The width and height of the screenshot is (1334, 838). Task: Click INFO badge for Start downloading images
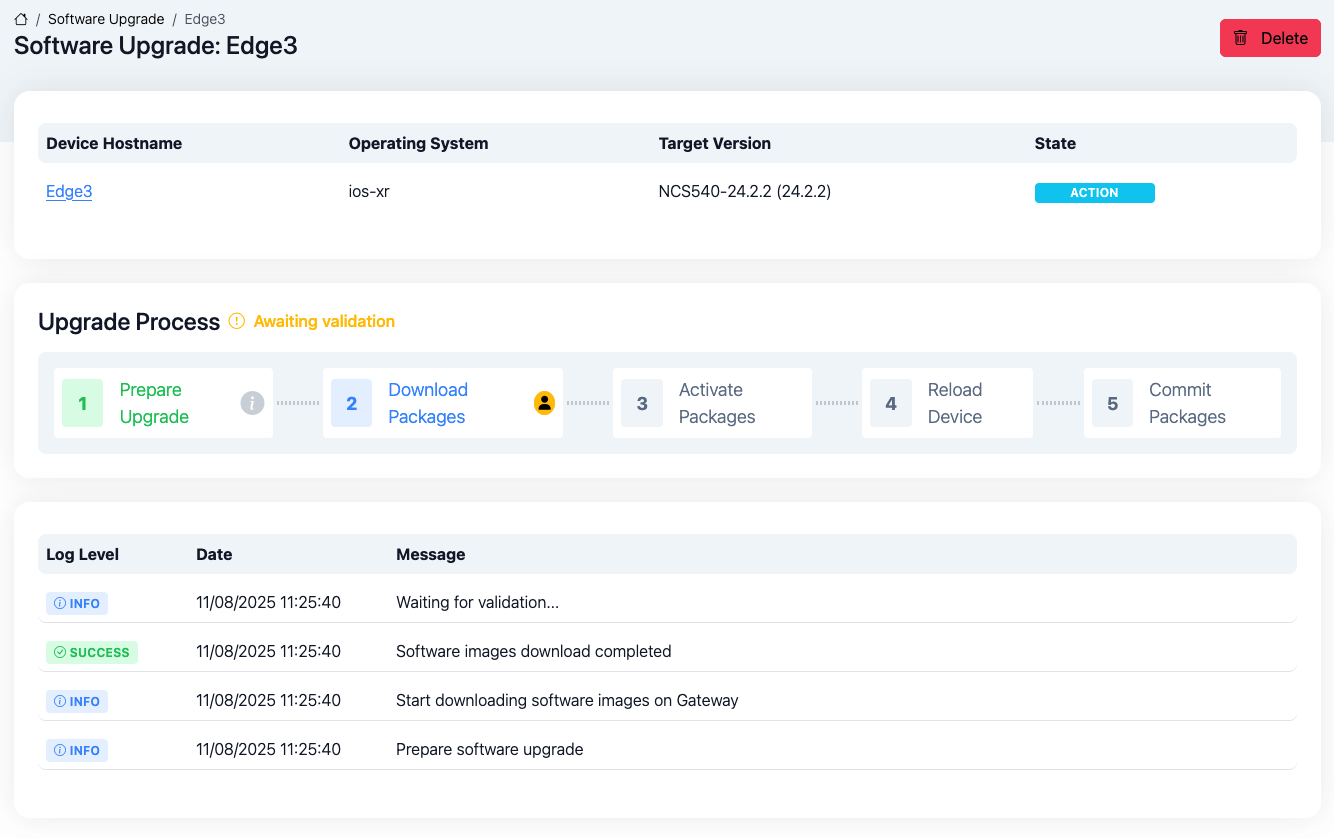click(x=77, y=701)
